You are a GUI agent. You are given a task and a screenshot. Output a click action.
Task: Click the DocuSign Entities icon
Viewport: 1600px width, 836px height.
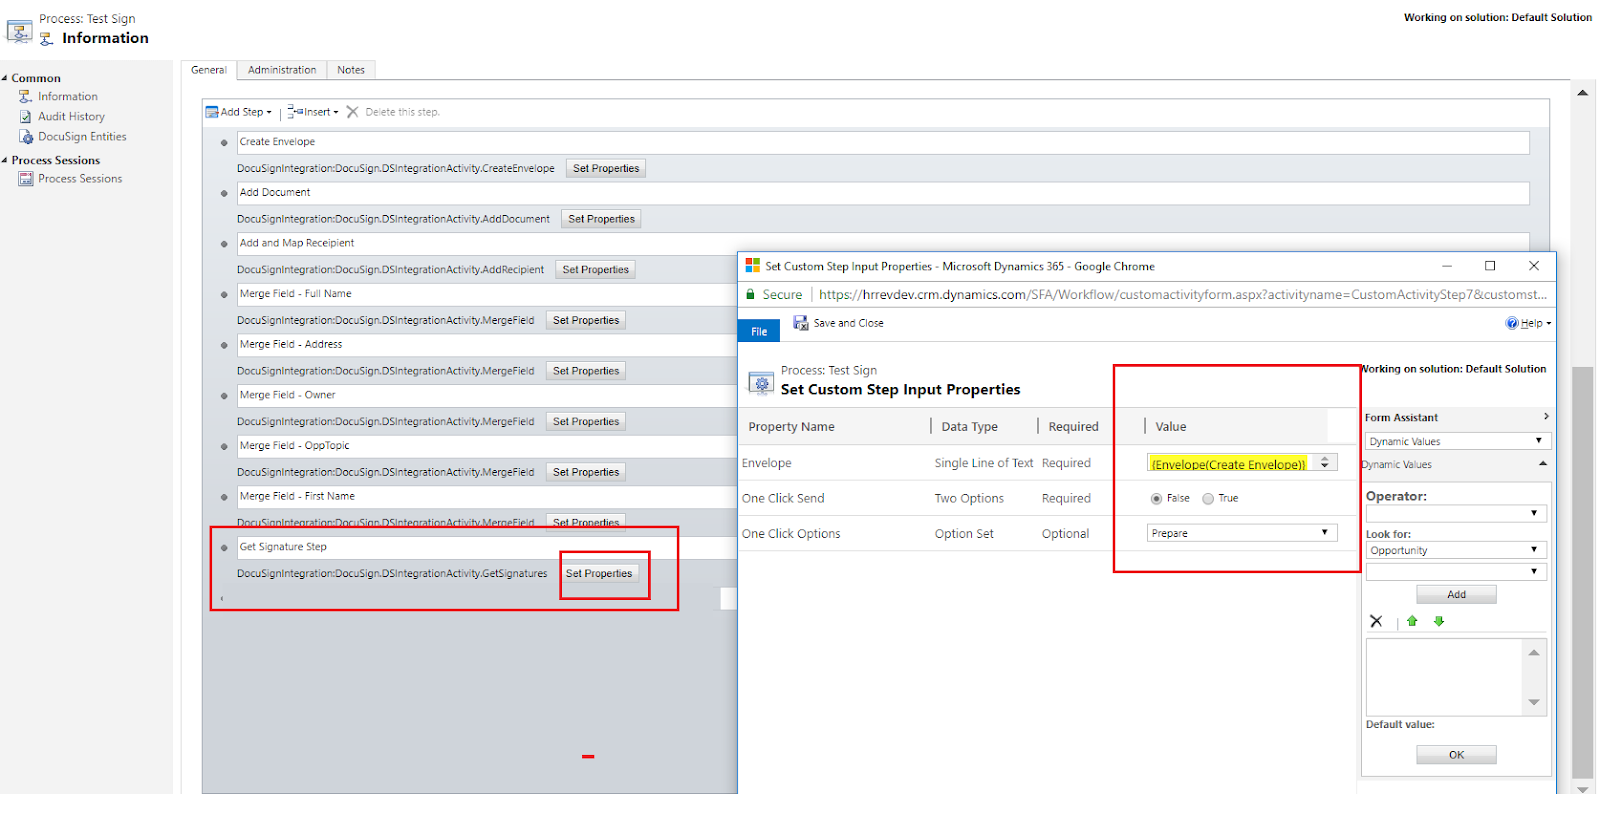26,137
